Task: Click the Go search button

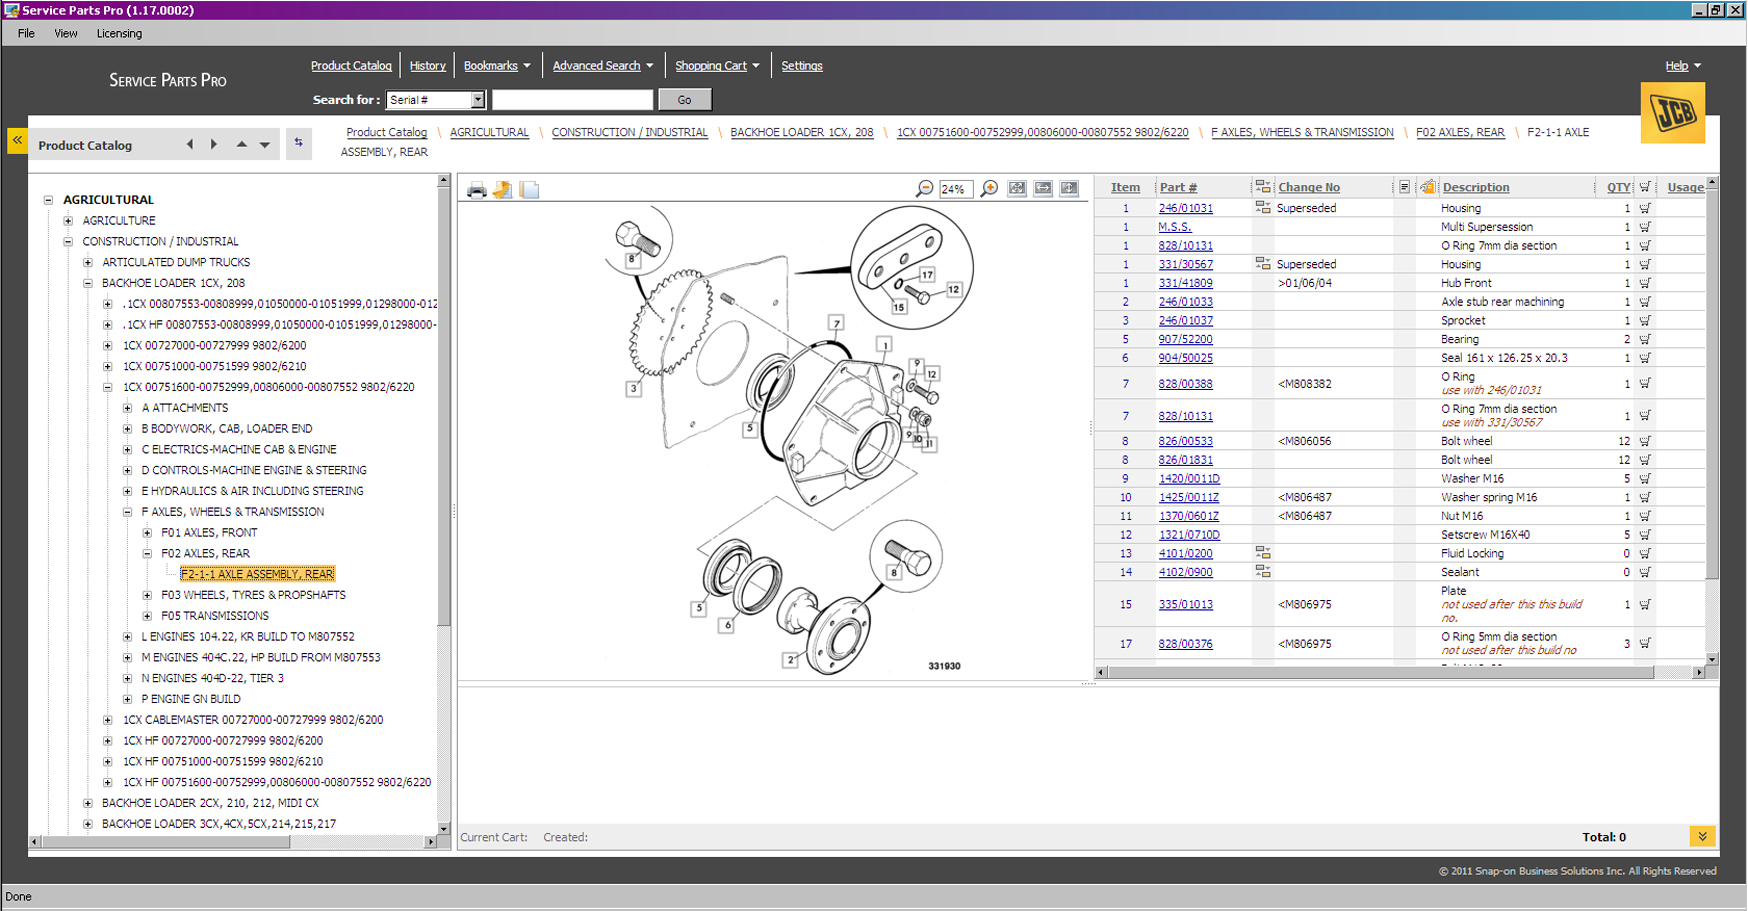Action: pos(684,100)
